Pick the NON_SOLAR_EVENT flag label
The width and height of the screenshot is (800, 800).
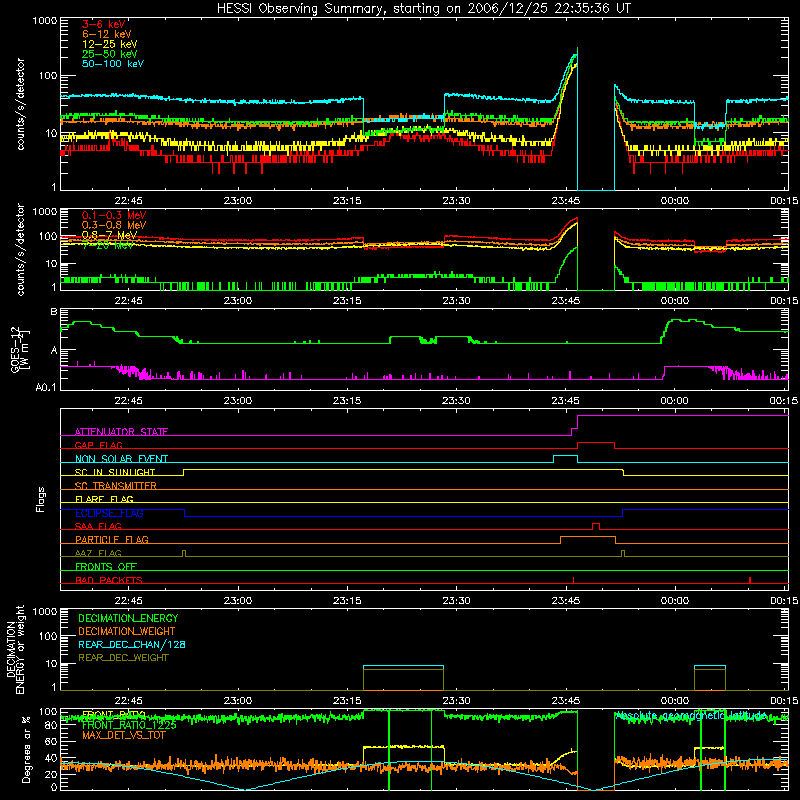click(x=121, y=459)
